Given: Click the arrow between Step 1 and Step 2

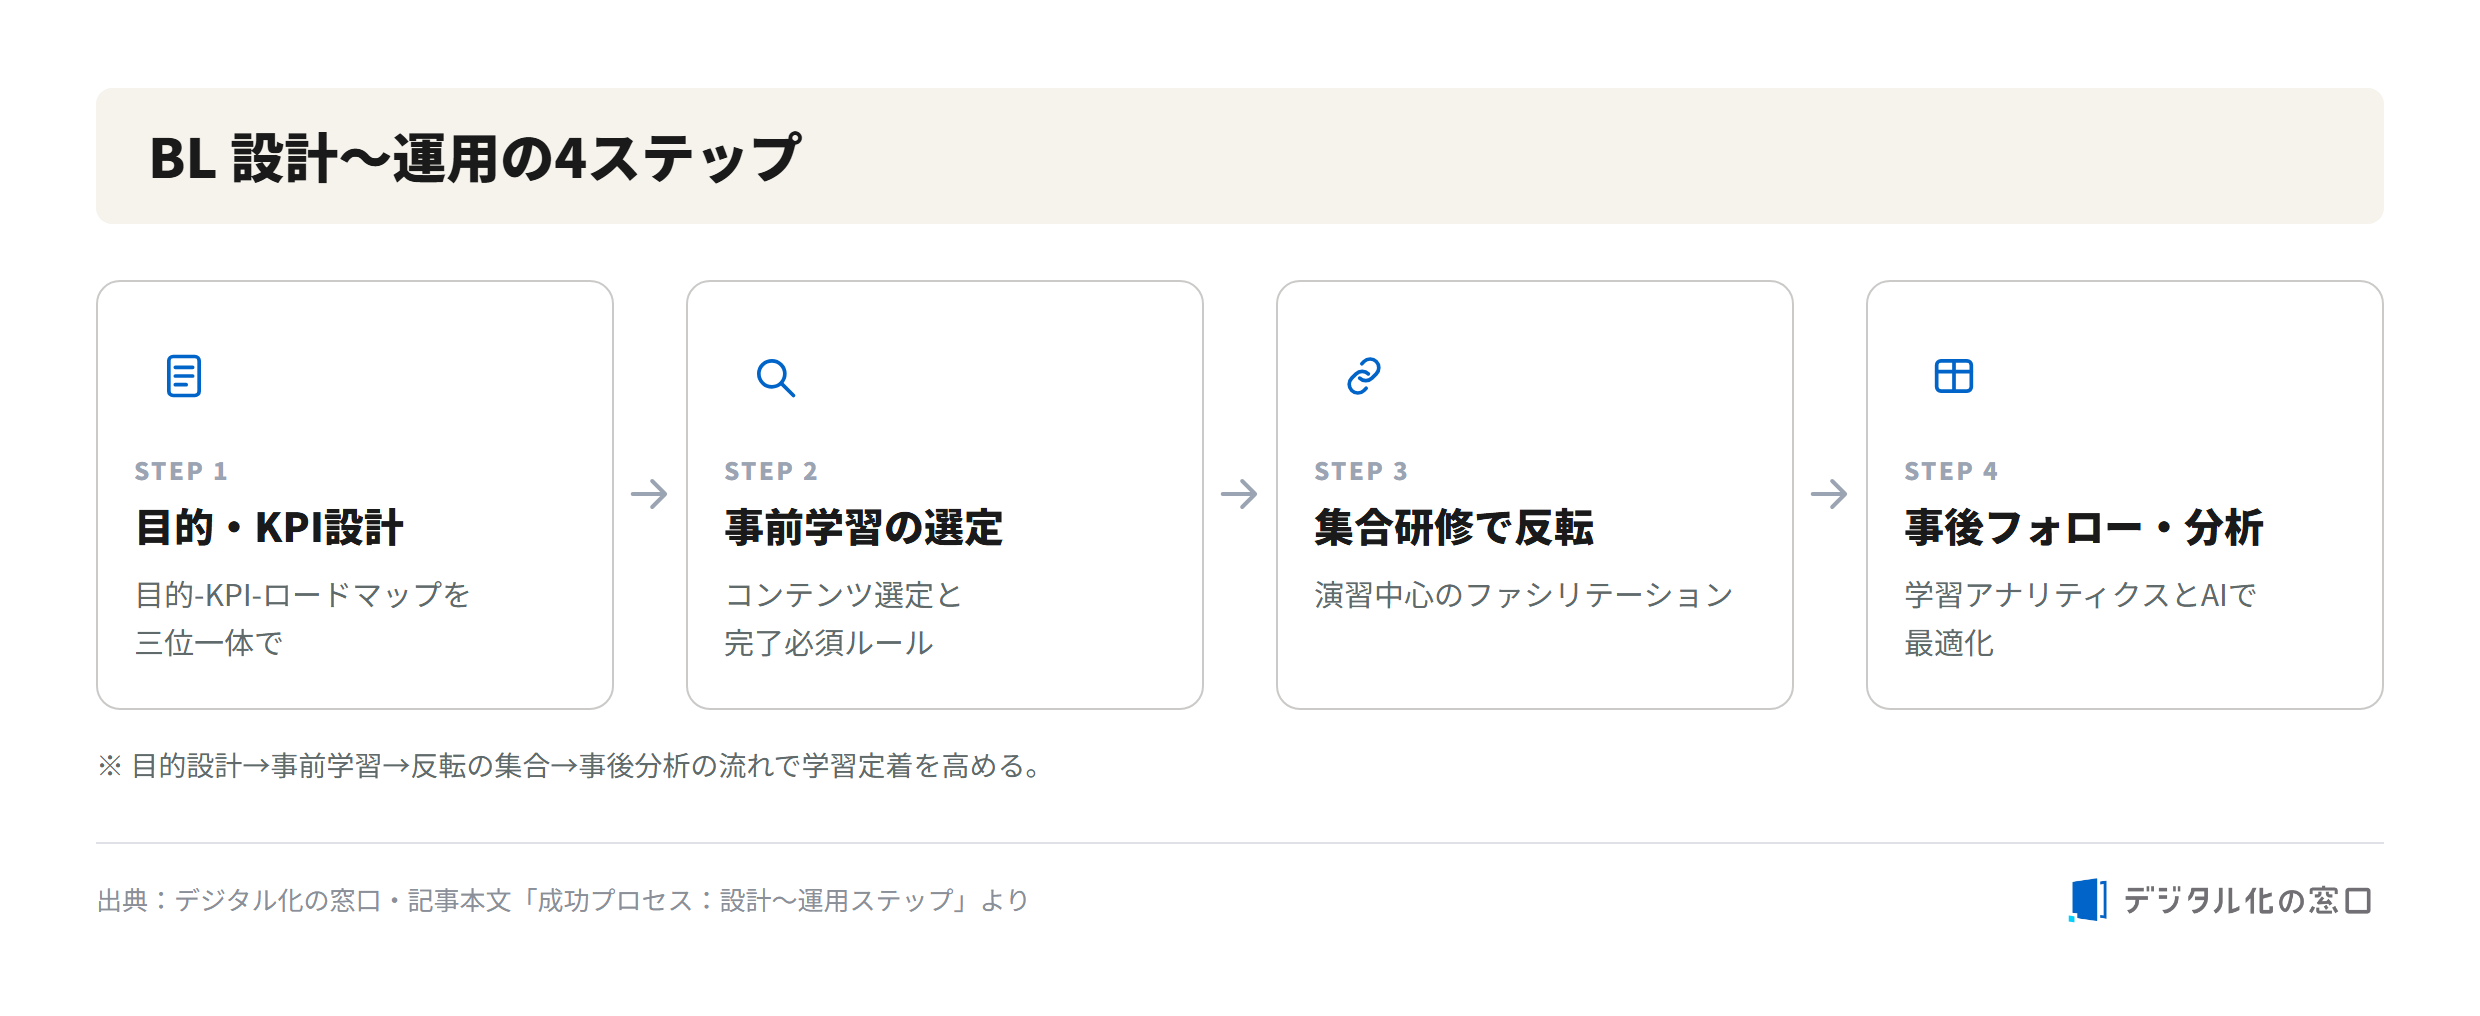Looking at the screenshot, I should pos(650,494).
